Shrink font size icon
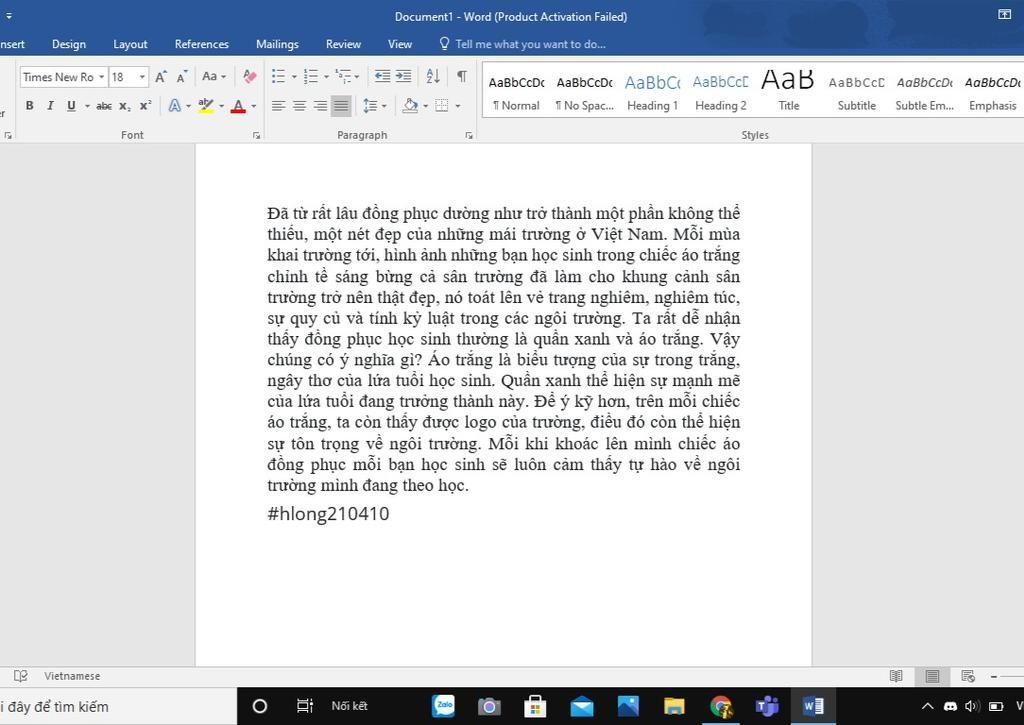Screen dimensions: 1024x725 coord(182,77)
